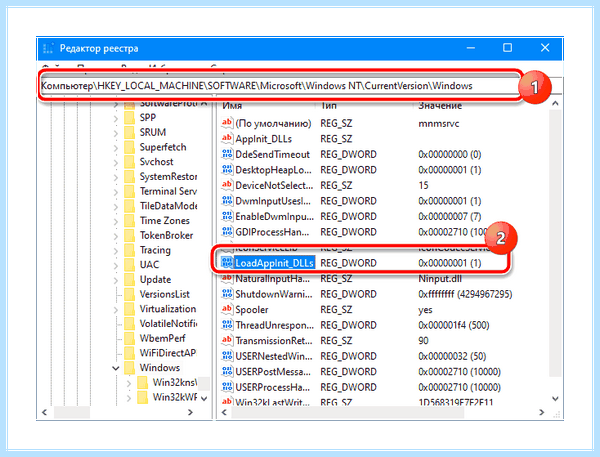Click the DWORD icon of DdeSendTimeout
Image resolution: width=600 pixels, height=457 pixels.
coord(227,154)
